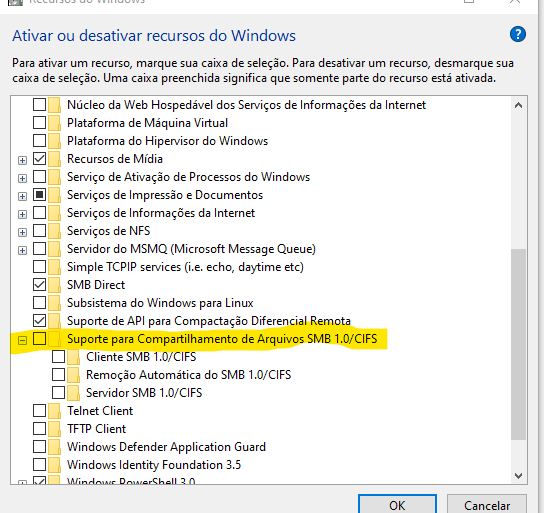Image resolution: width=544 pixels, height=513 pixels.
Task: Select Remoção Automática do SMB 1.0/CIFS label
Action: pyautogui.click(x=189, y=375)
